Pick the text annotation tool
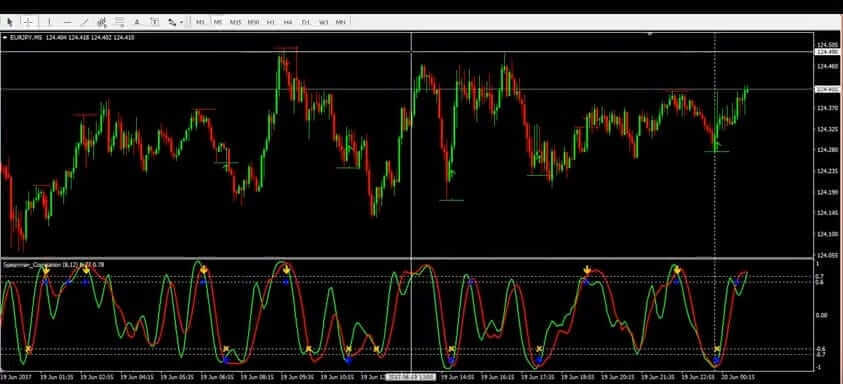The image size is (843, 384). click(137, 22)
